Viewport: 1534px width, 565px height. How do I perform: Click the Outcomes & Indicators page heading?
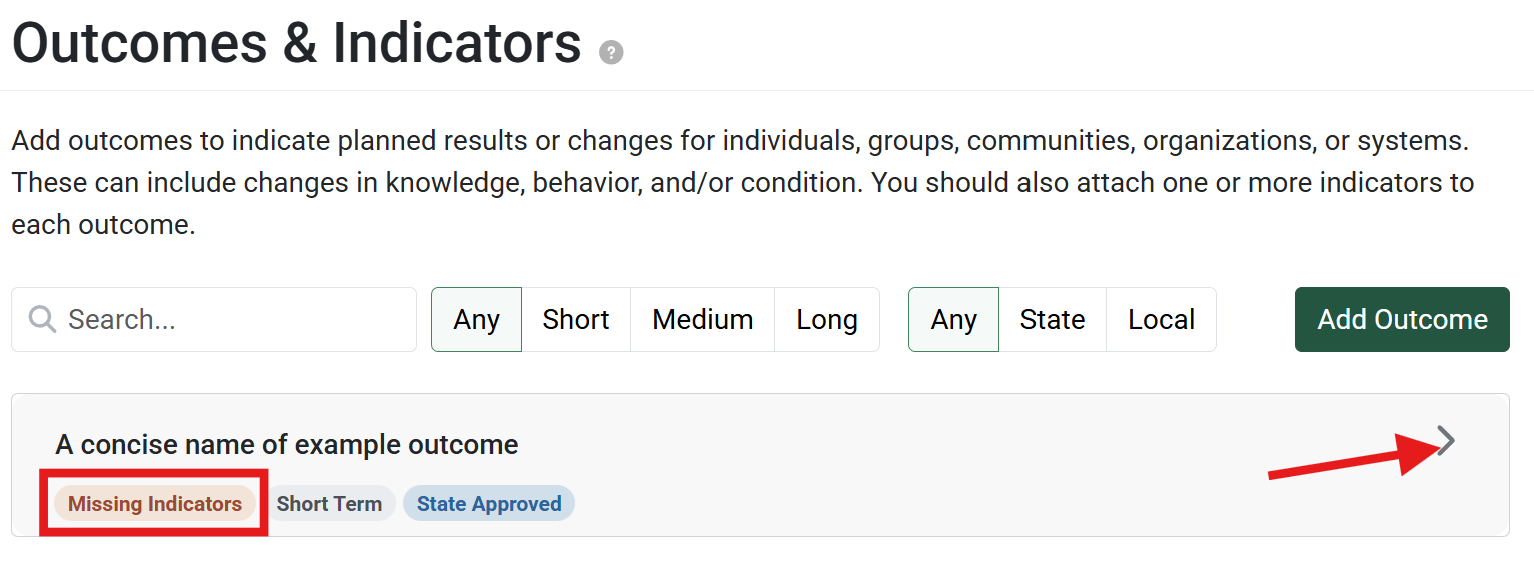pyautogui.click(x=296, y=42)
